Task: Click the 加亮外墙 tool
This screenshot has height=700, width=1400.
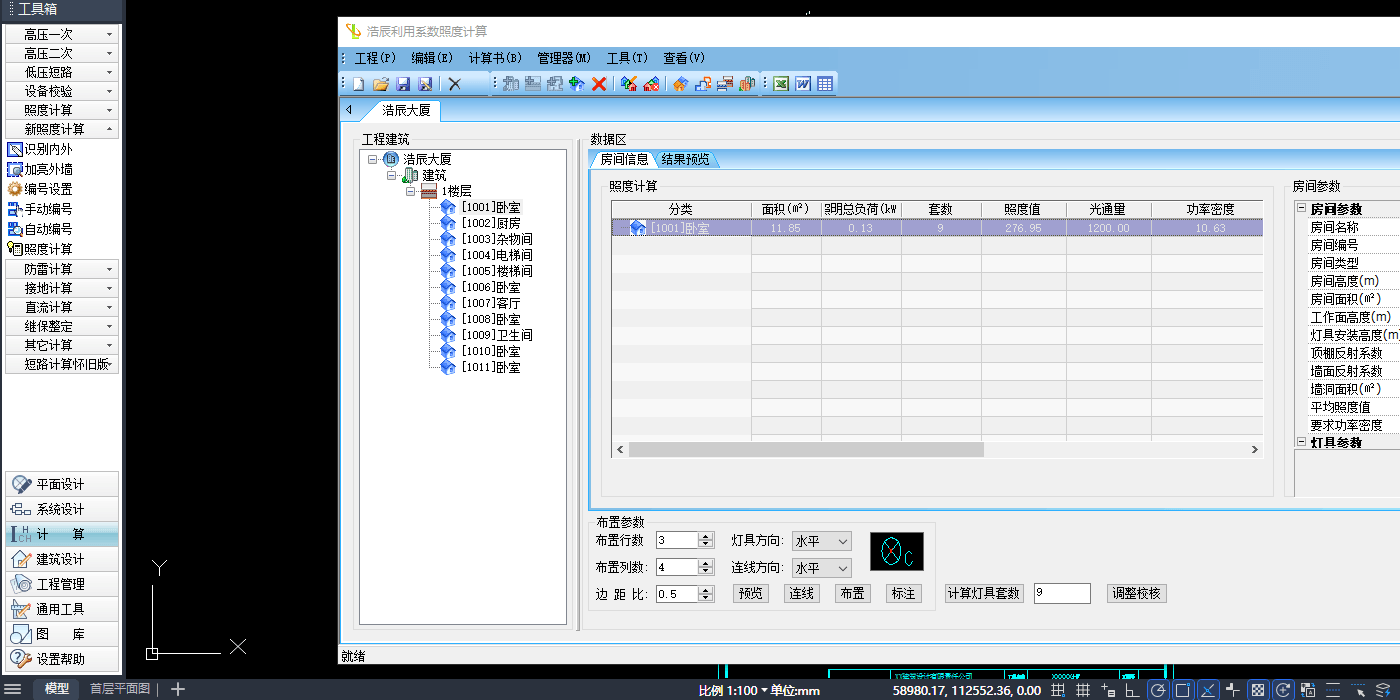Action: tap(40, 169)
